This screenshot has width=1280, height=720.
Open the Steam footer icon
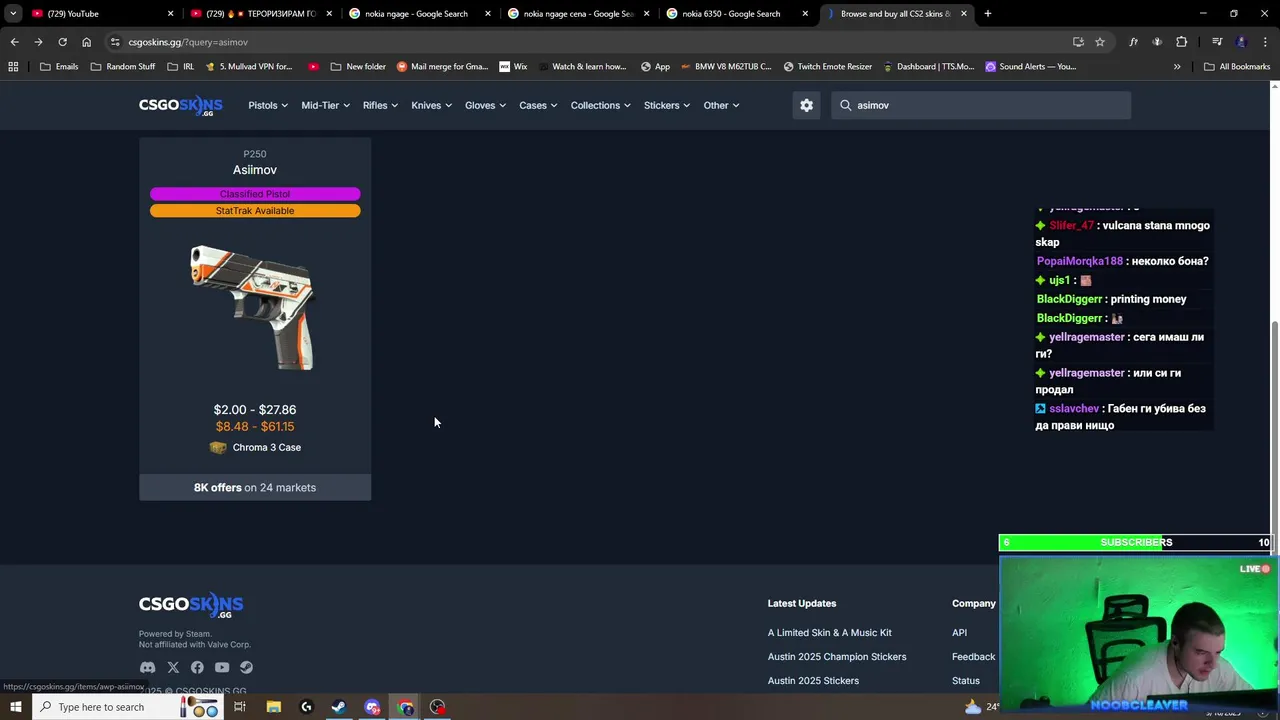click(246, 667)
